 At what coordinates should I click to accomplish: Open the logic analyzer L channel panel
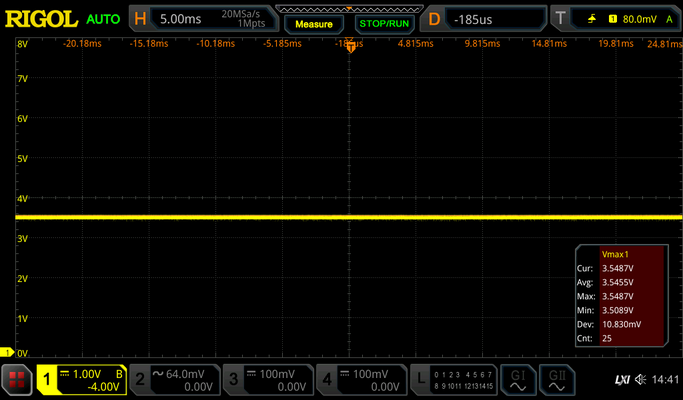421,380
